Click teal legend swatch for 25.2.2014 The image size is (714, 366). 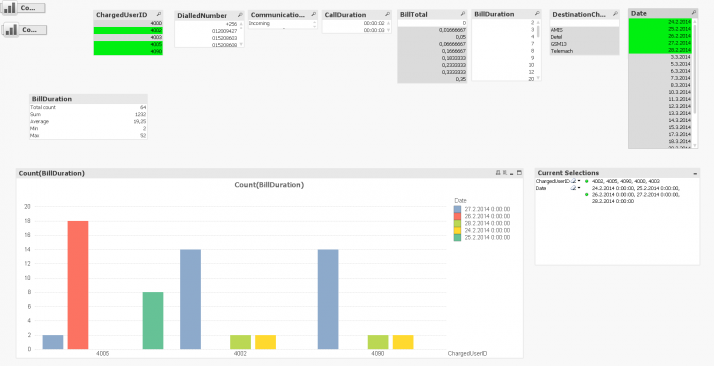457,238
